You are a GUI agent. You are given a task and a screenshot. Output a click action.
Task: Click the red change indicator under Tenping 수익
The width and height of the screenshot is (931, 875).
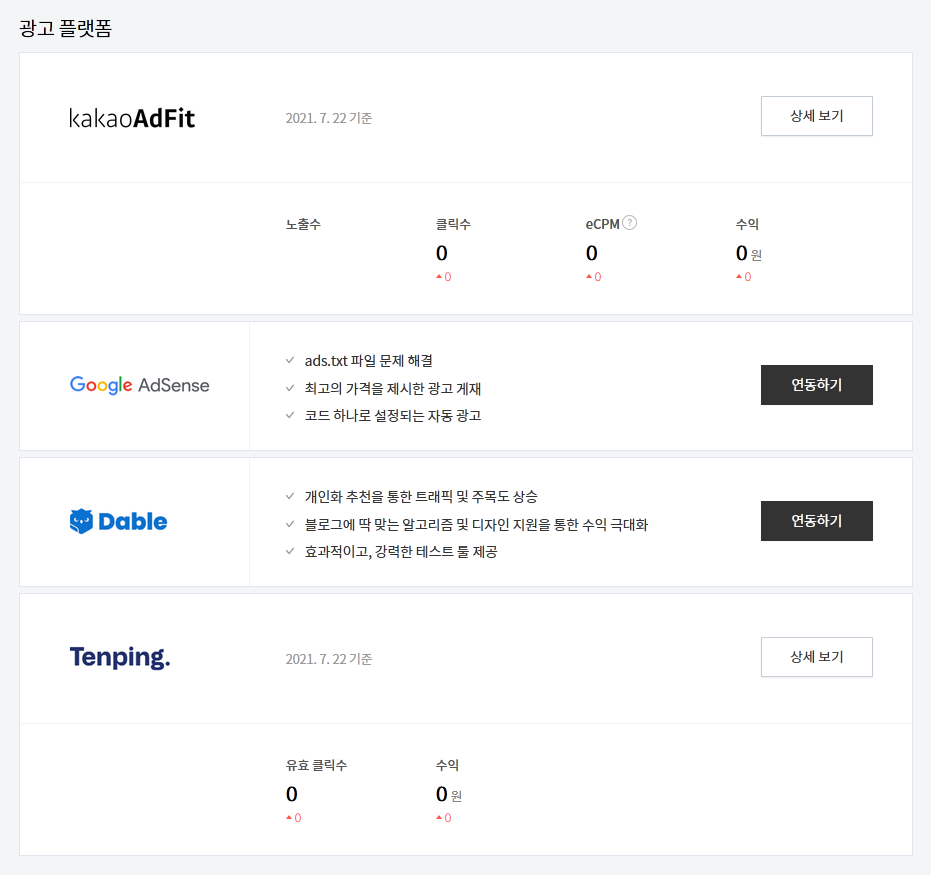pos(444,817)
